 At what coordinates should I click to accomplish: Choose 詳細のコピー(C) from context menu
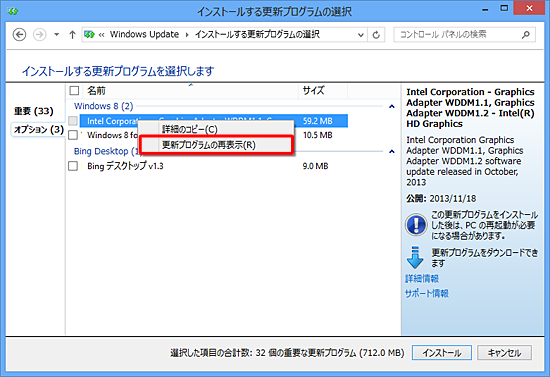point(216,129)
